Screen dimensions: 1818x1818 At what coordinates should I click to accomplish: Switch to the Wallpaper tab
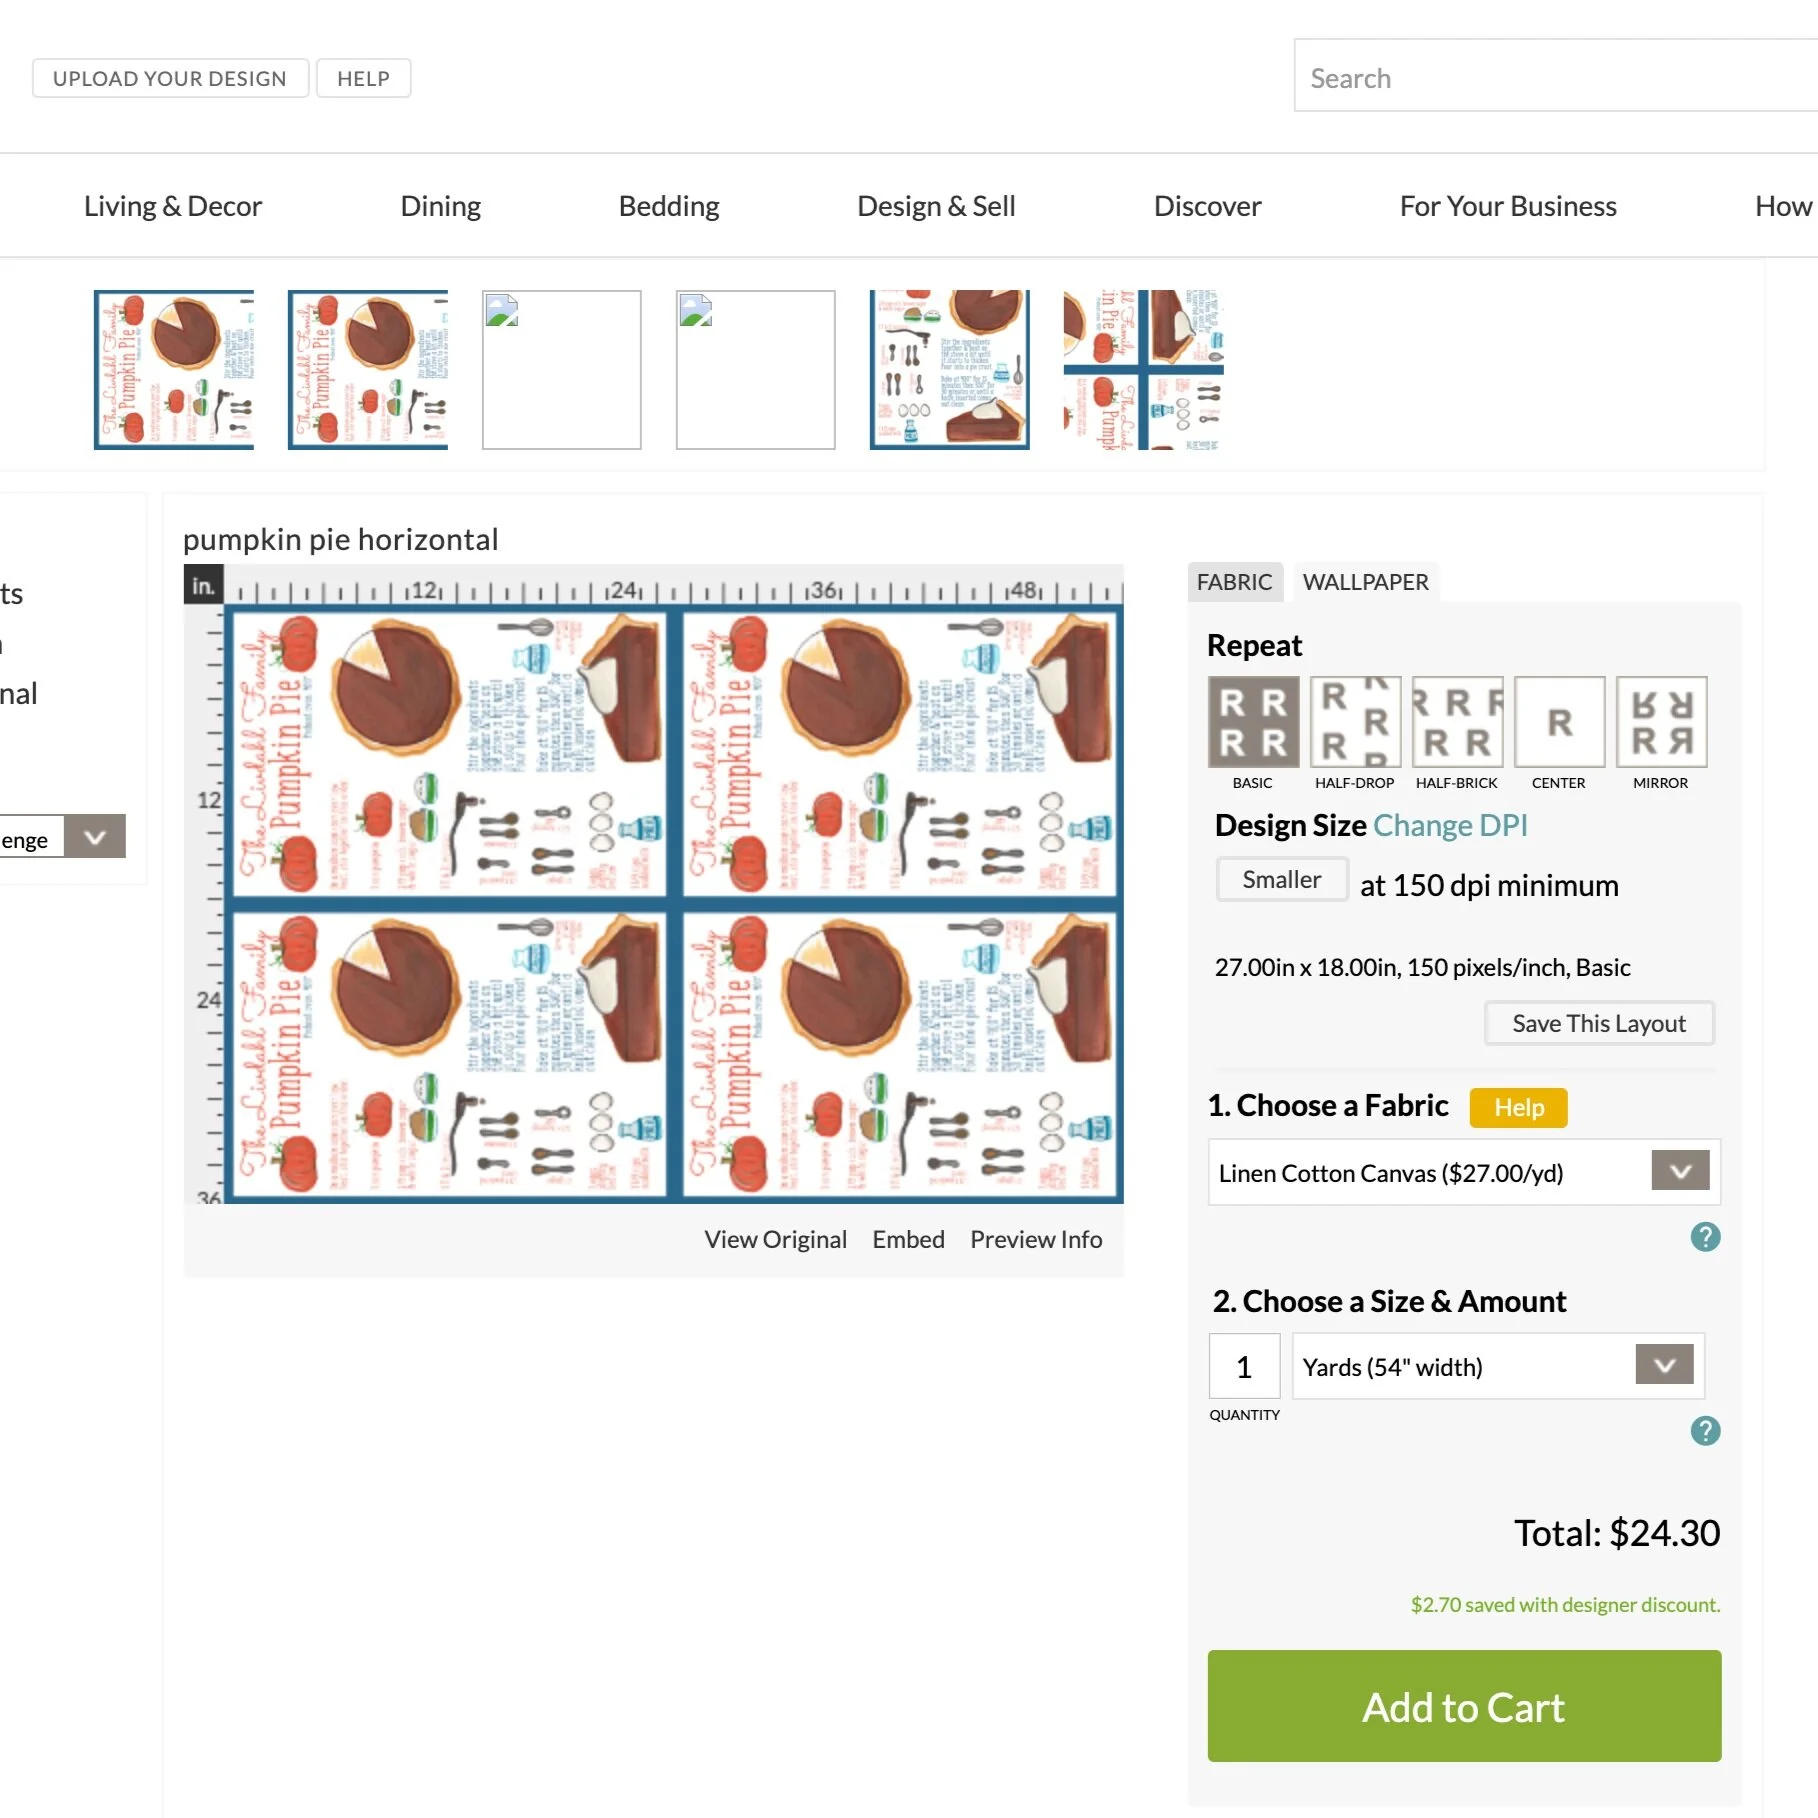1365,582
